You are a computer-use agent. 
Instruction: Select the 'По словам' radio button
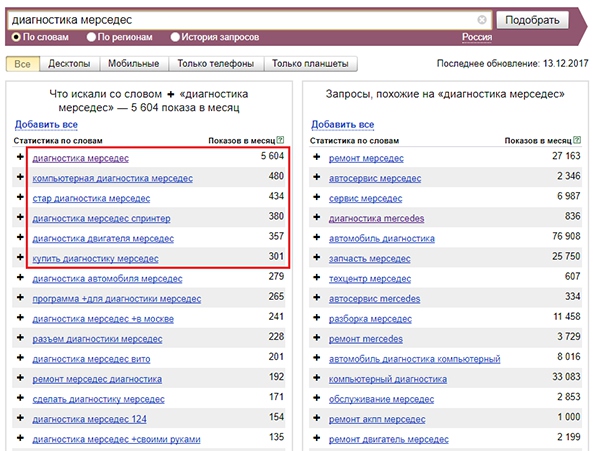pos(16,37)
